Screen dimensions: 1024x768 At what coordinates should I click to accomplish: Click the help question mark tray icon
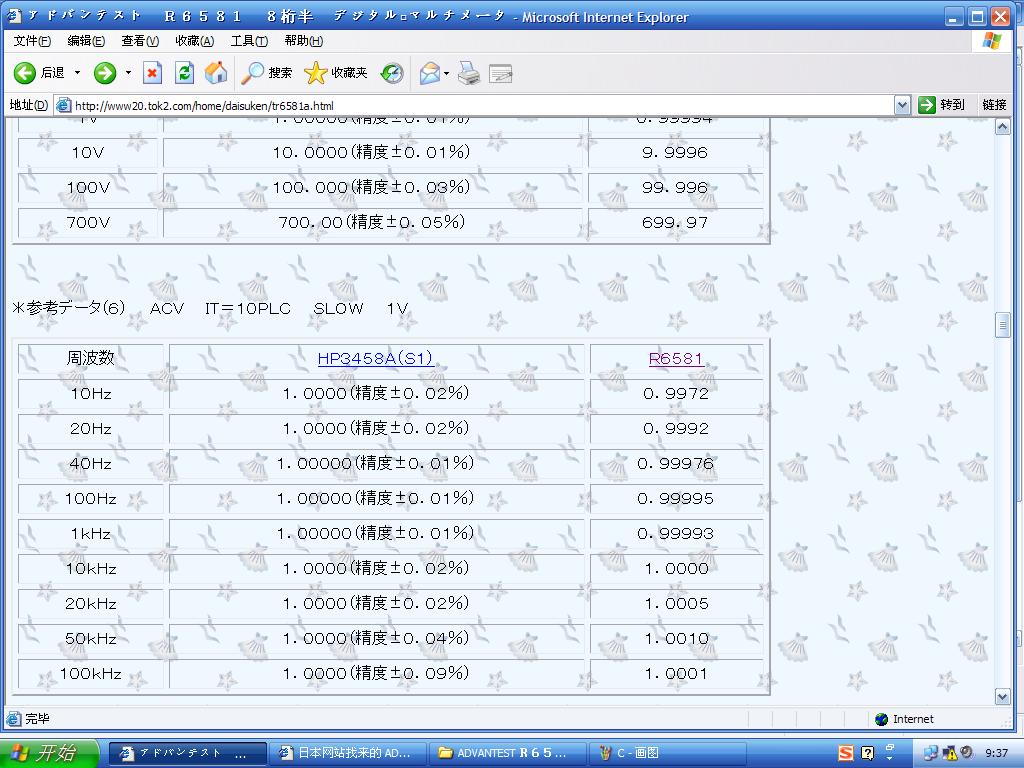pos(867,753)
